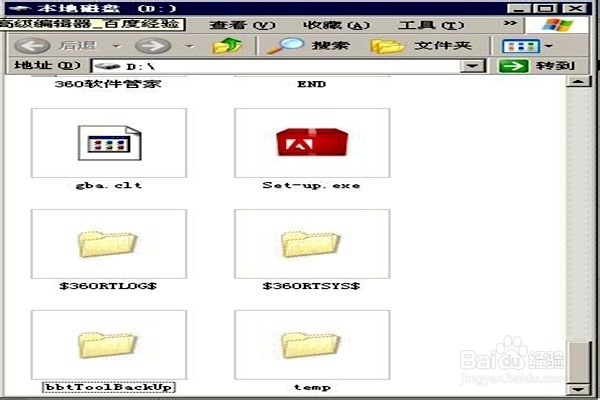
Task: Click the Back arrow button
Action: 32,46
